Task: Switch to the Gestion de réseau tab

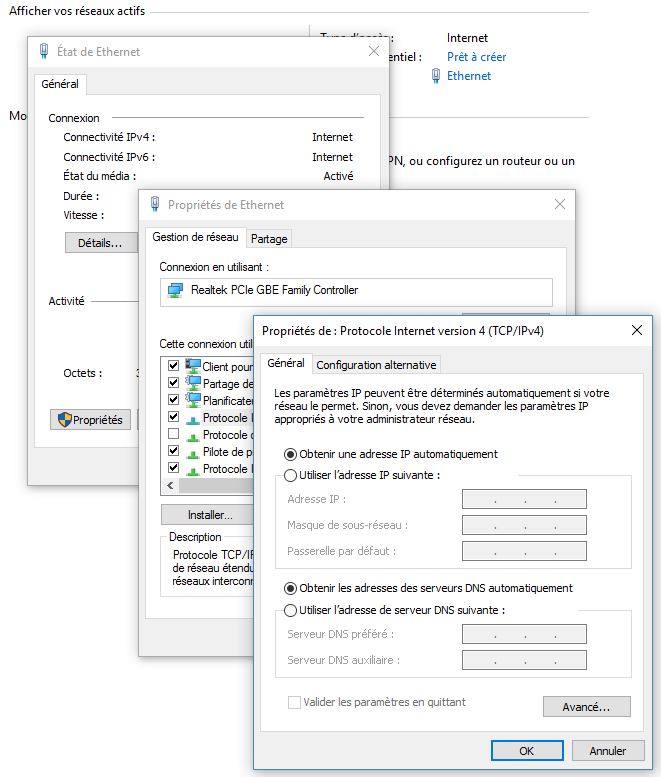Action: [195, 237]
